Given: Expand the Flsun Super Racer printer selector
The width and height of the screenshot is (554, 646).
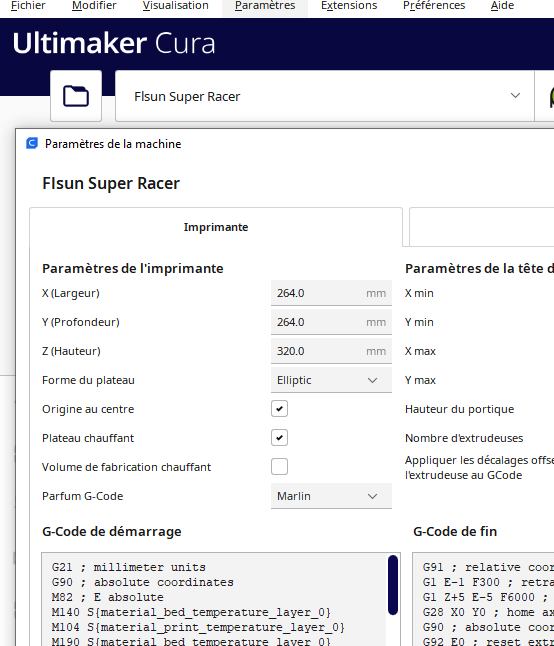Looking at the screenshot, I should (x=325, y=96).
